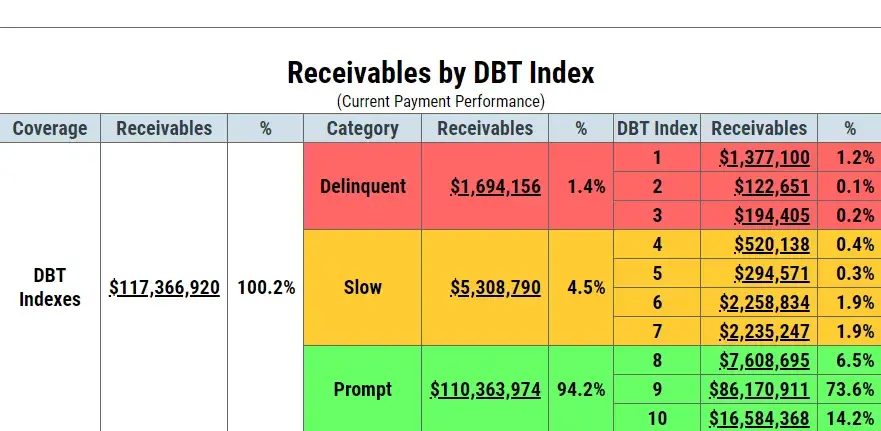Image resolution: width=881 pixels, height=431 pixels.
Task: Click the DBT Indexes coverage cell
Action: (x=50, y=287)
